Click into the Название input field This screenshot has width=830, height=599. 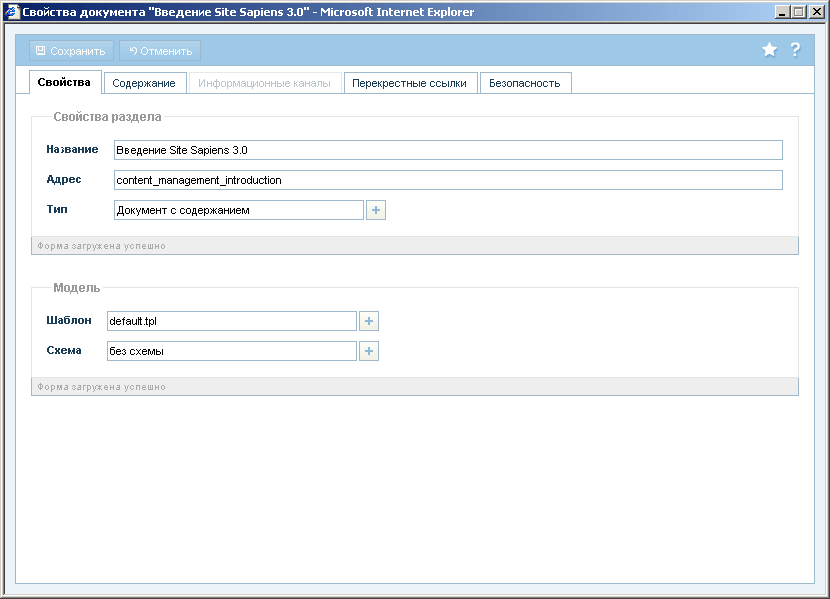coord(447,150)
